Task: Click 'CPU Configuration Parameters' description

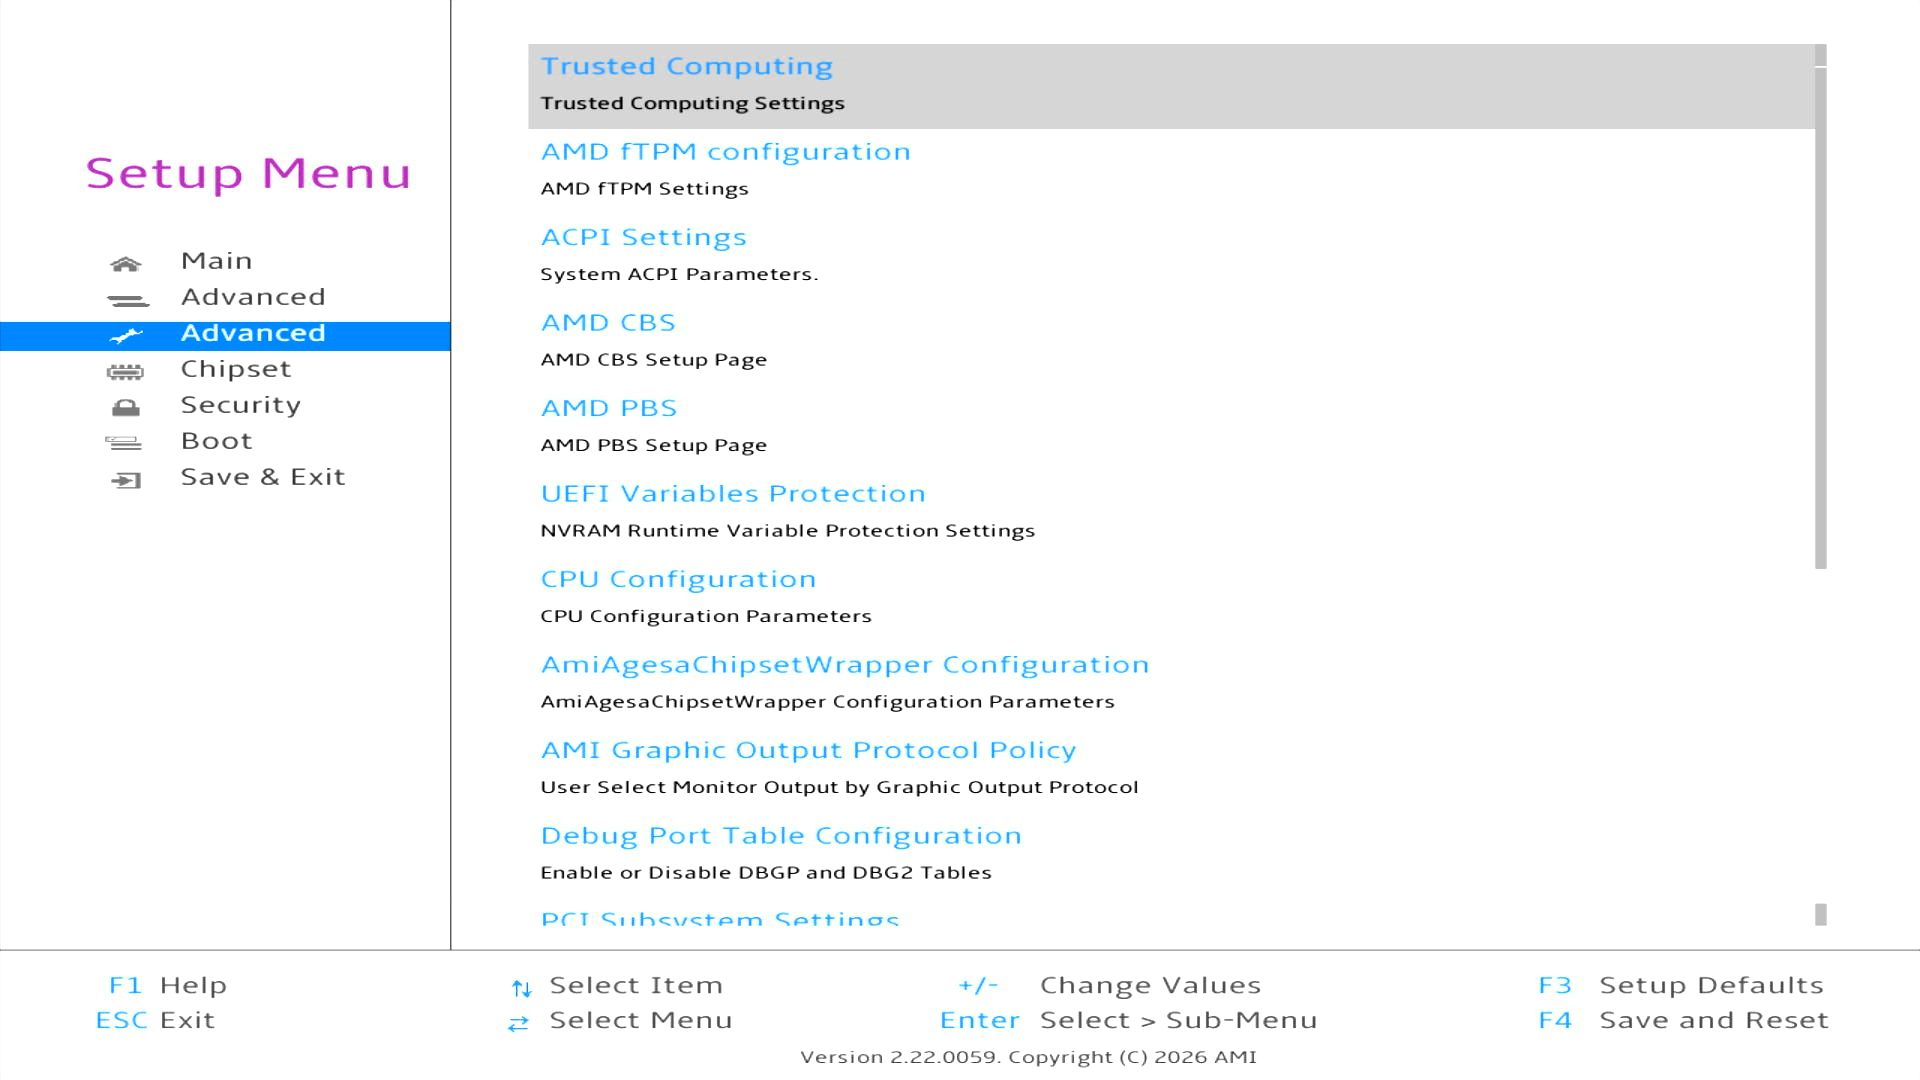Action: (x=706, y=616)
